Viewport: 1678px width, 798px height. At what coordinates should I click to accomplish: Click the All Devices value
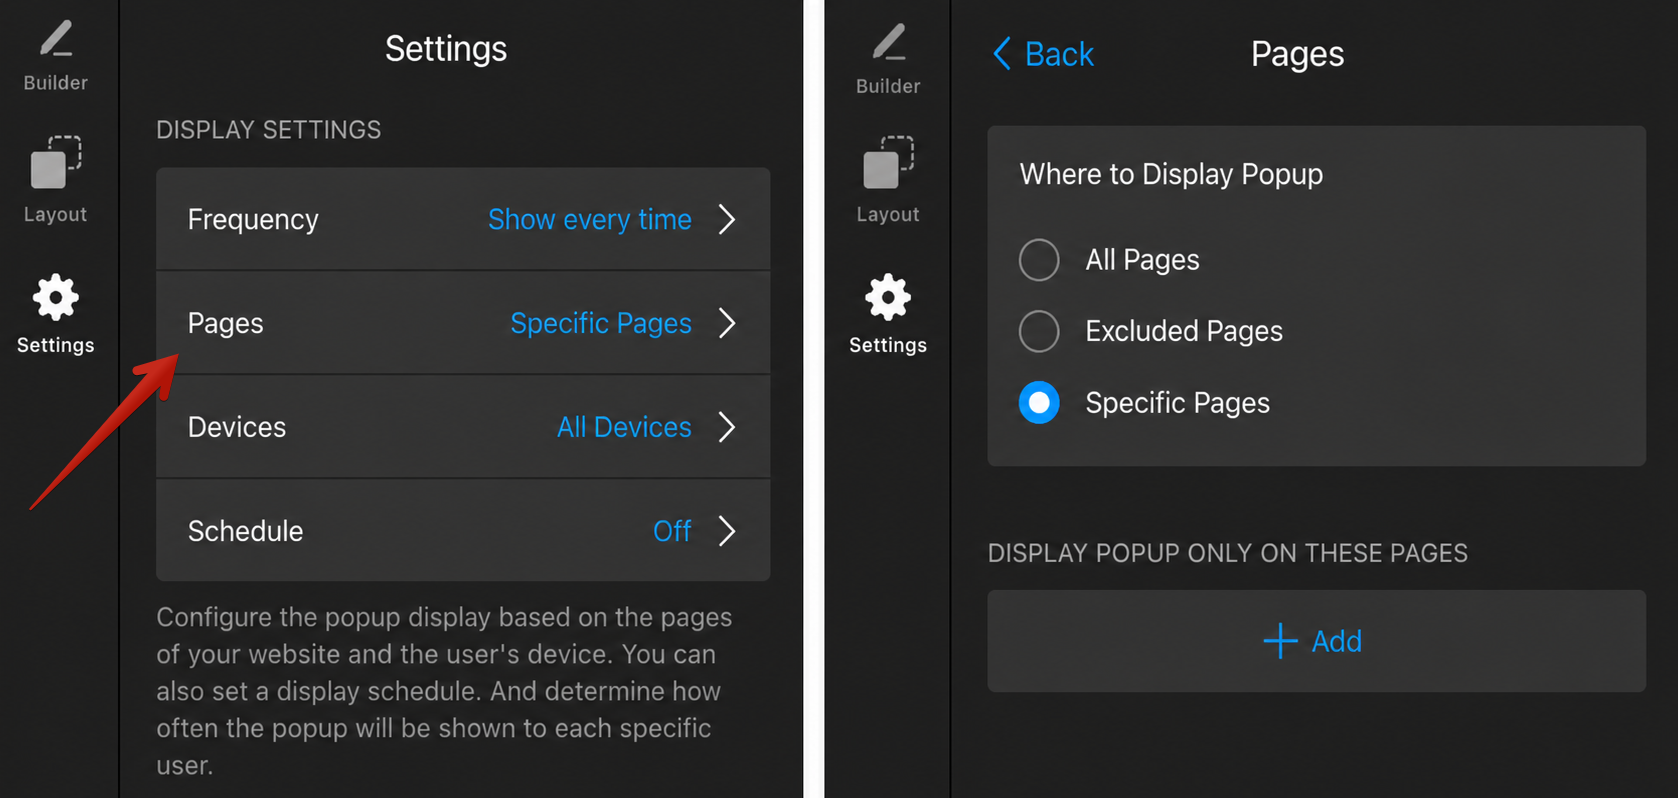624,427
